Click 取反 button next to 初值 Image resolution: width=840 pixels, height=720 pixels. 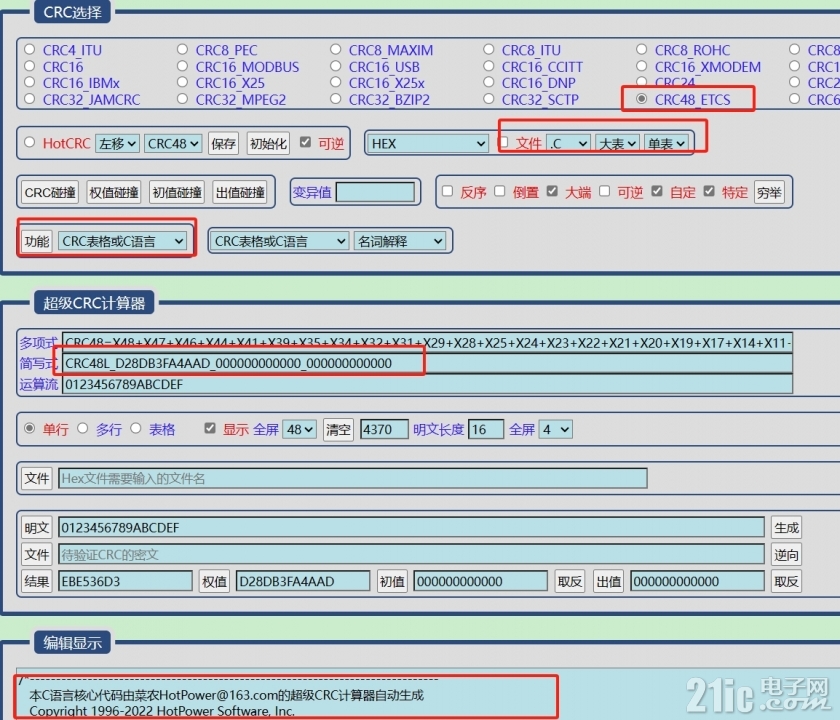(569, 581)
